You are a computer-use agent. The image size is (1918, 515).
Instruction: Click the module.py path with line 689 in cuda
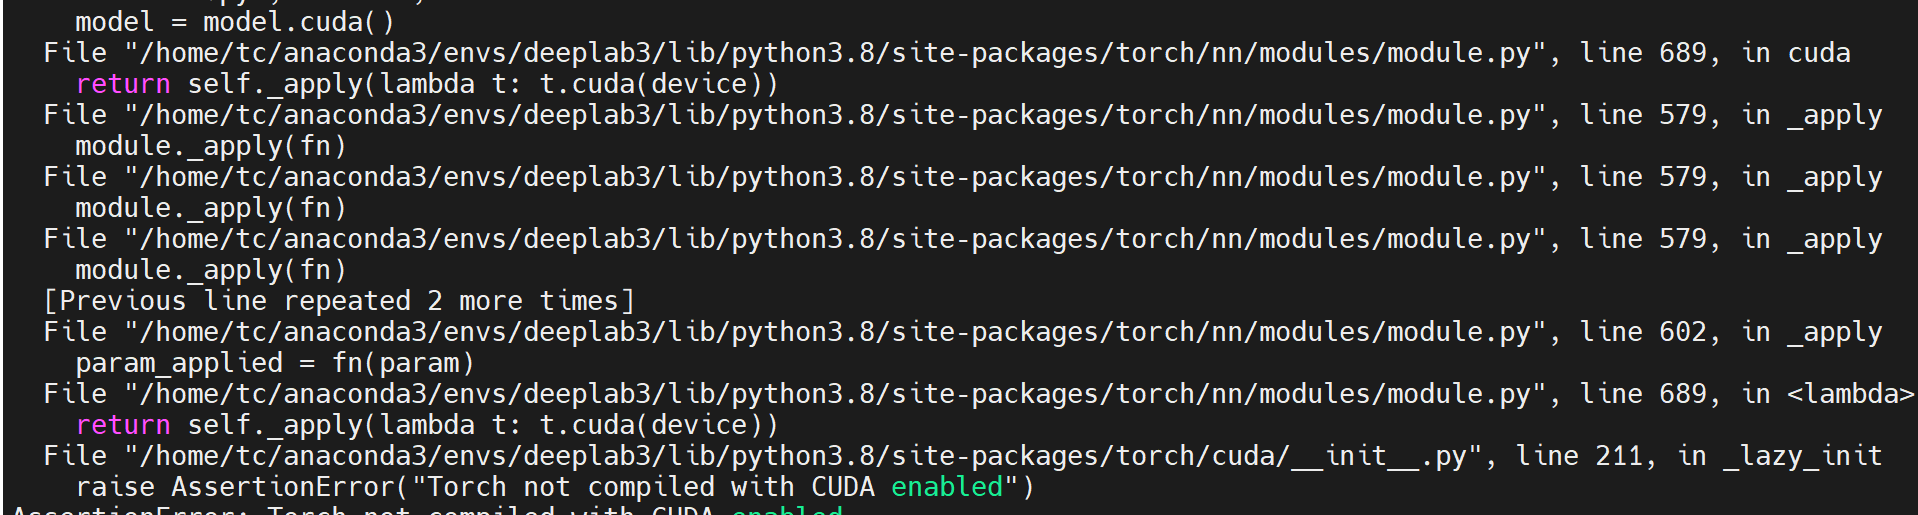pos(836,53)
